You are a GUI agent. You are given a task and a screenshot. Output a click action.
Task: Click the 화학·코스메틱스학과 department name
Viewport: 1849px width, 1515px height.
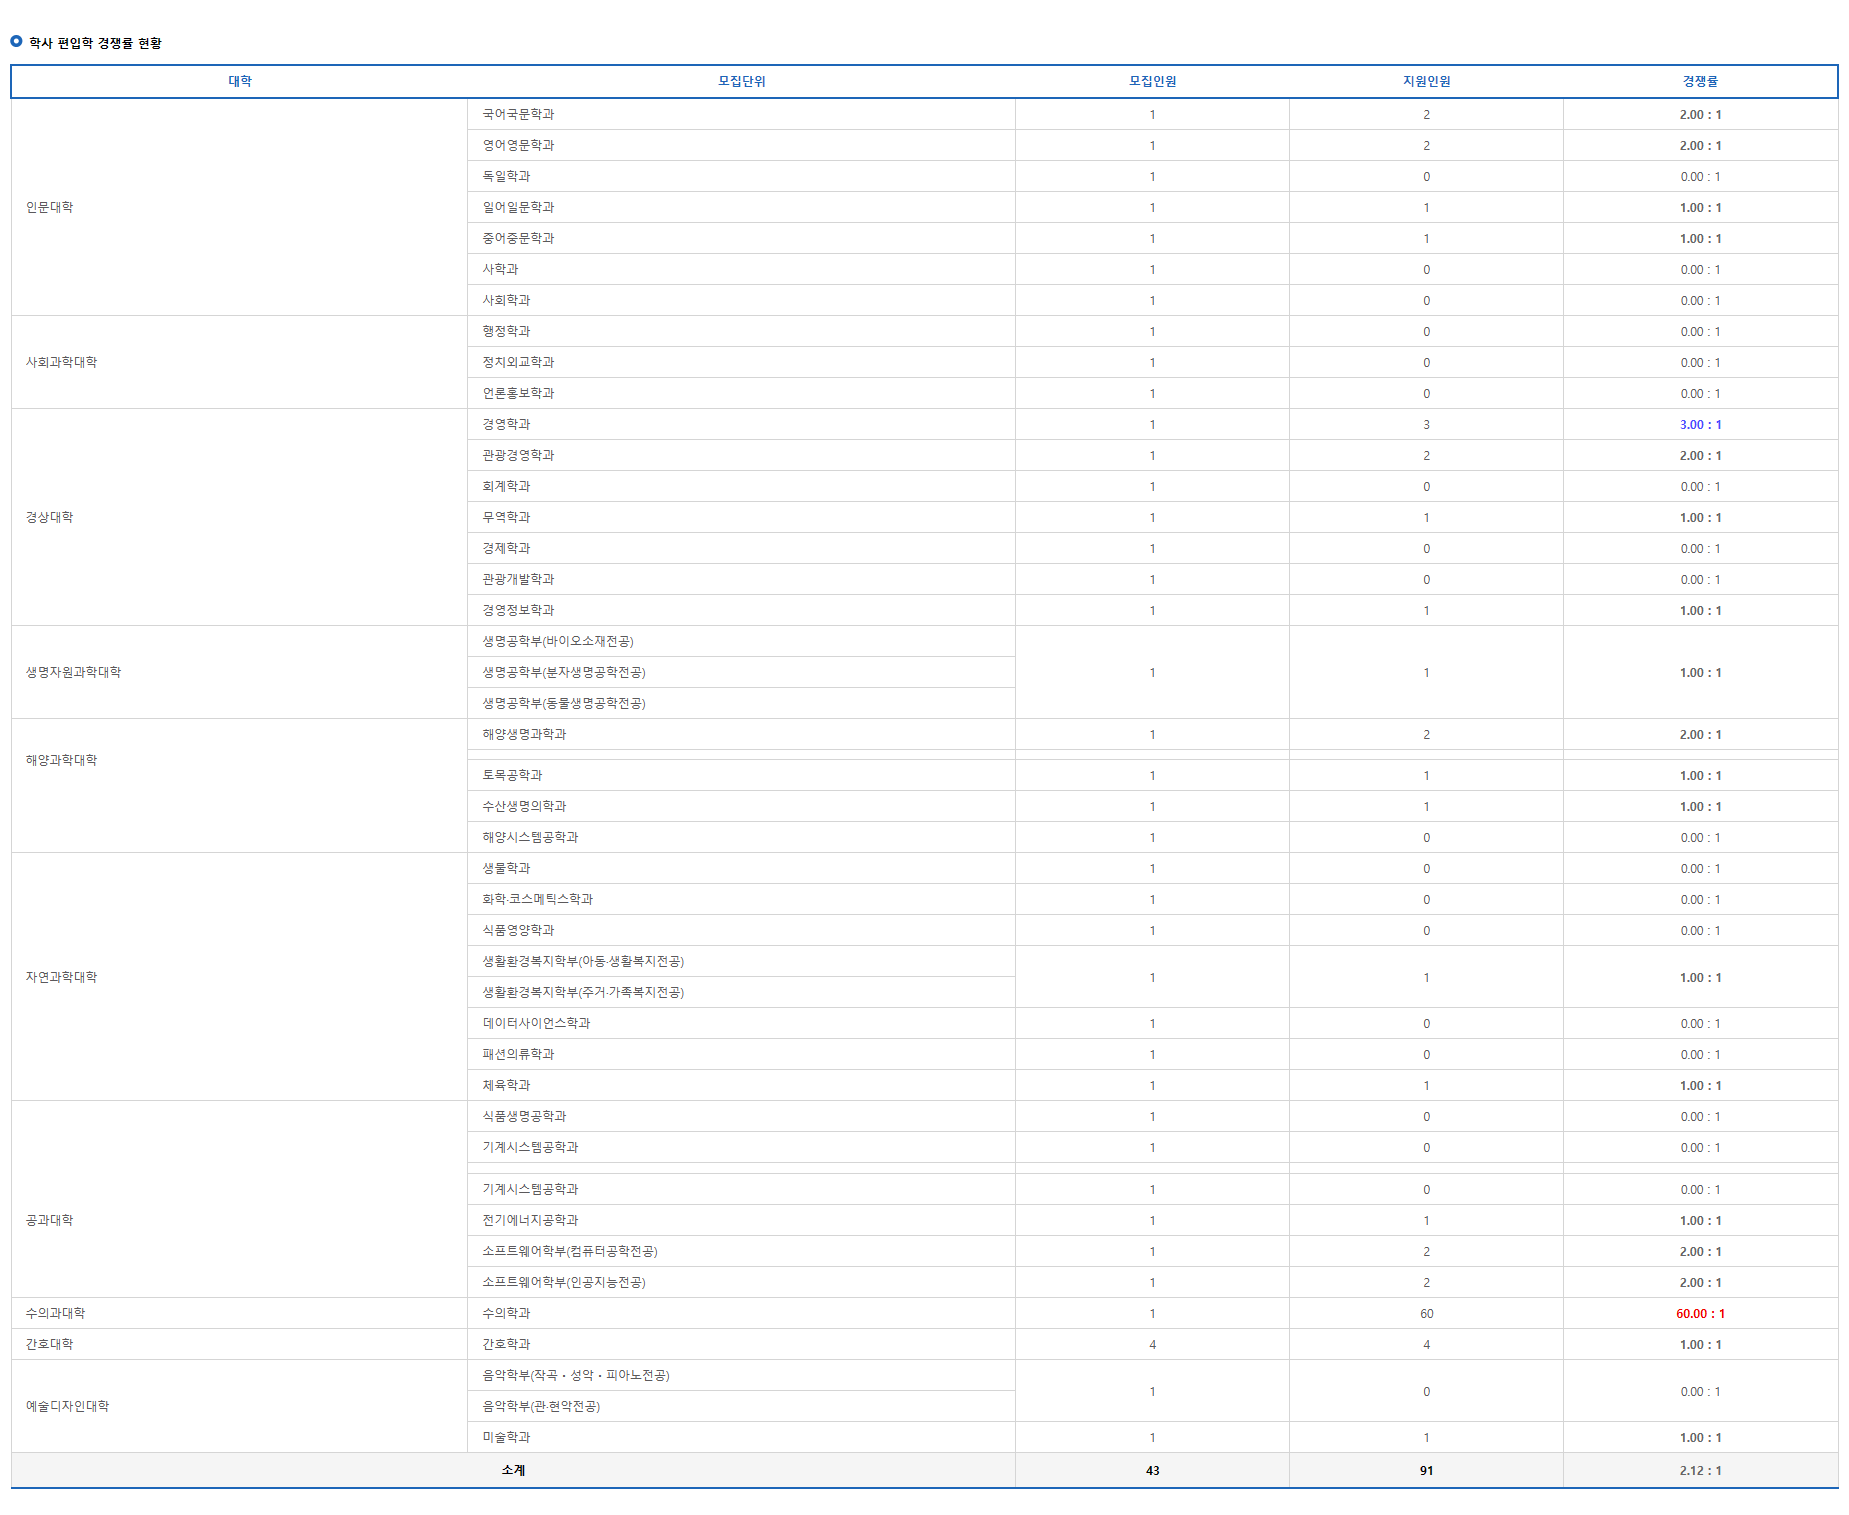537,899
